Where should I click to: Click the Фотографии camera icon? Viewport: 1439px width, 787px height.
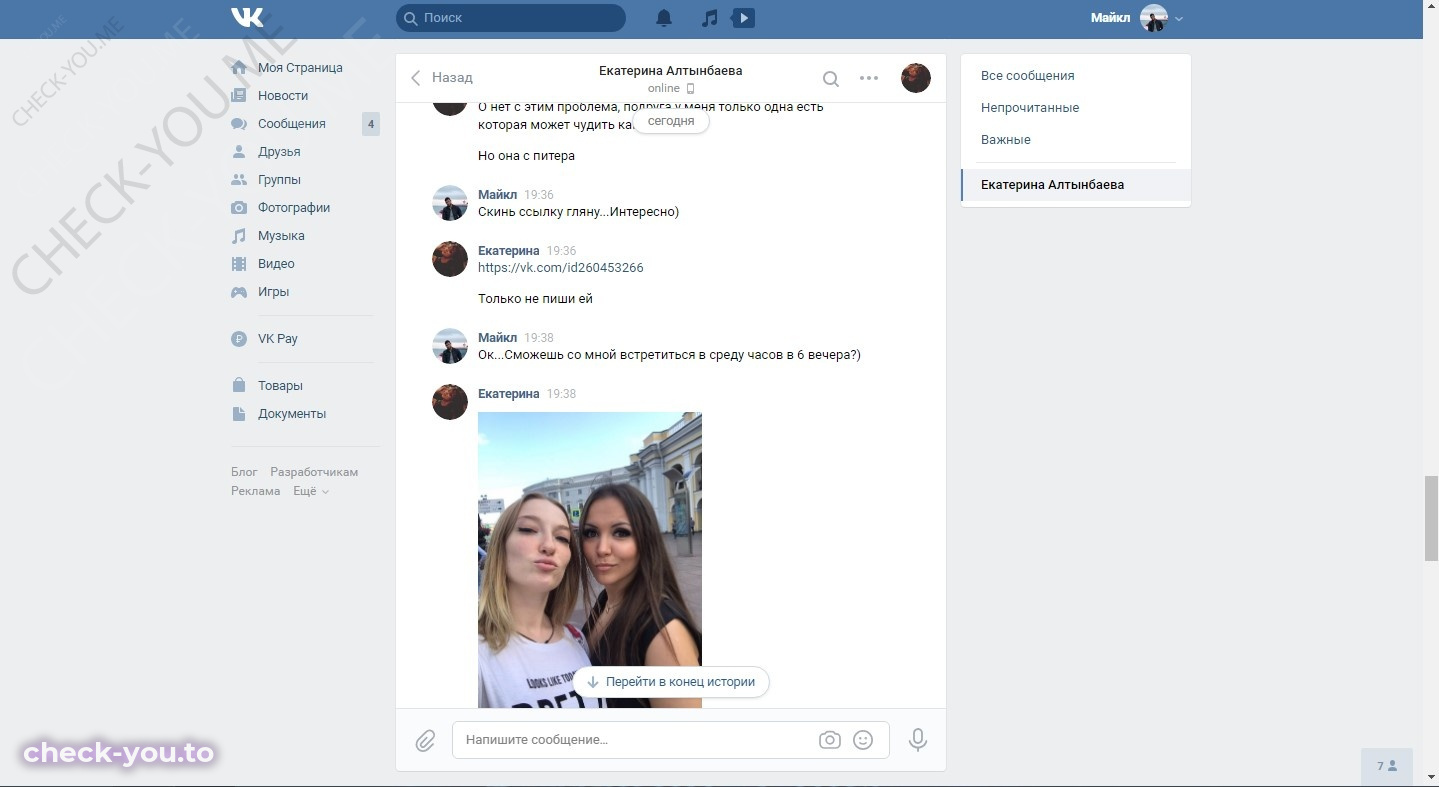(x=239, y=208)
